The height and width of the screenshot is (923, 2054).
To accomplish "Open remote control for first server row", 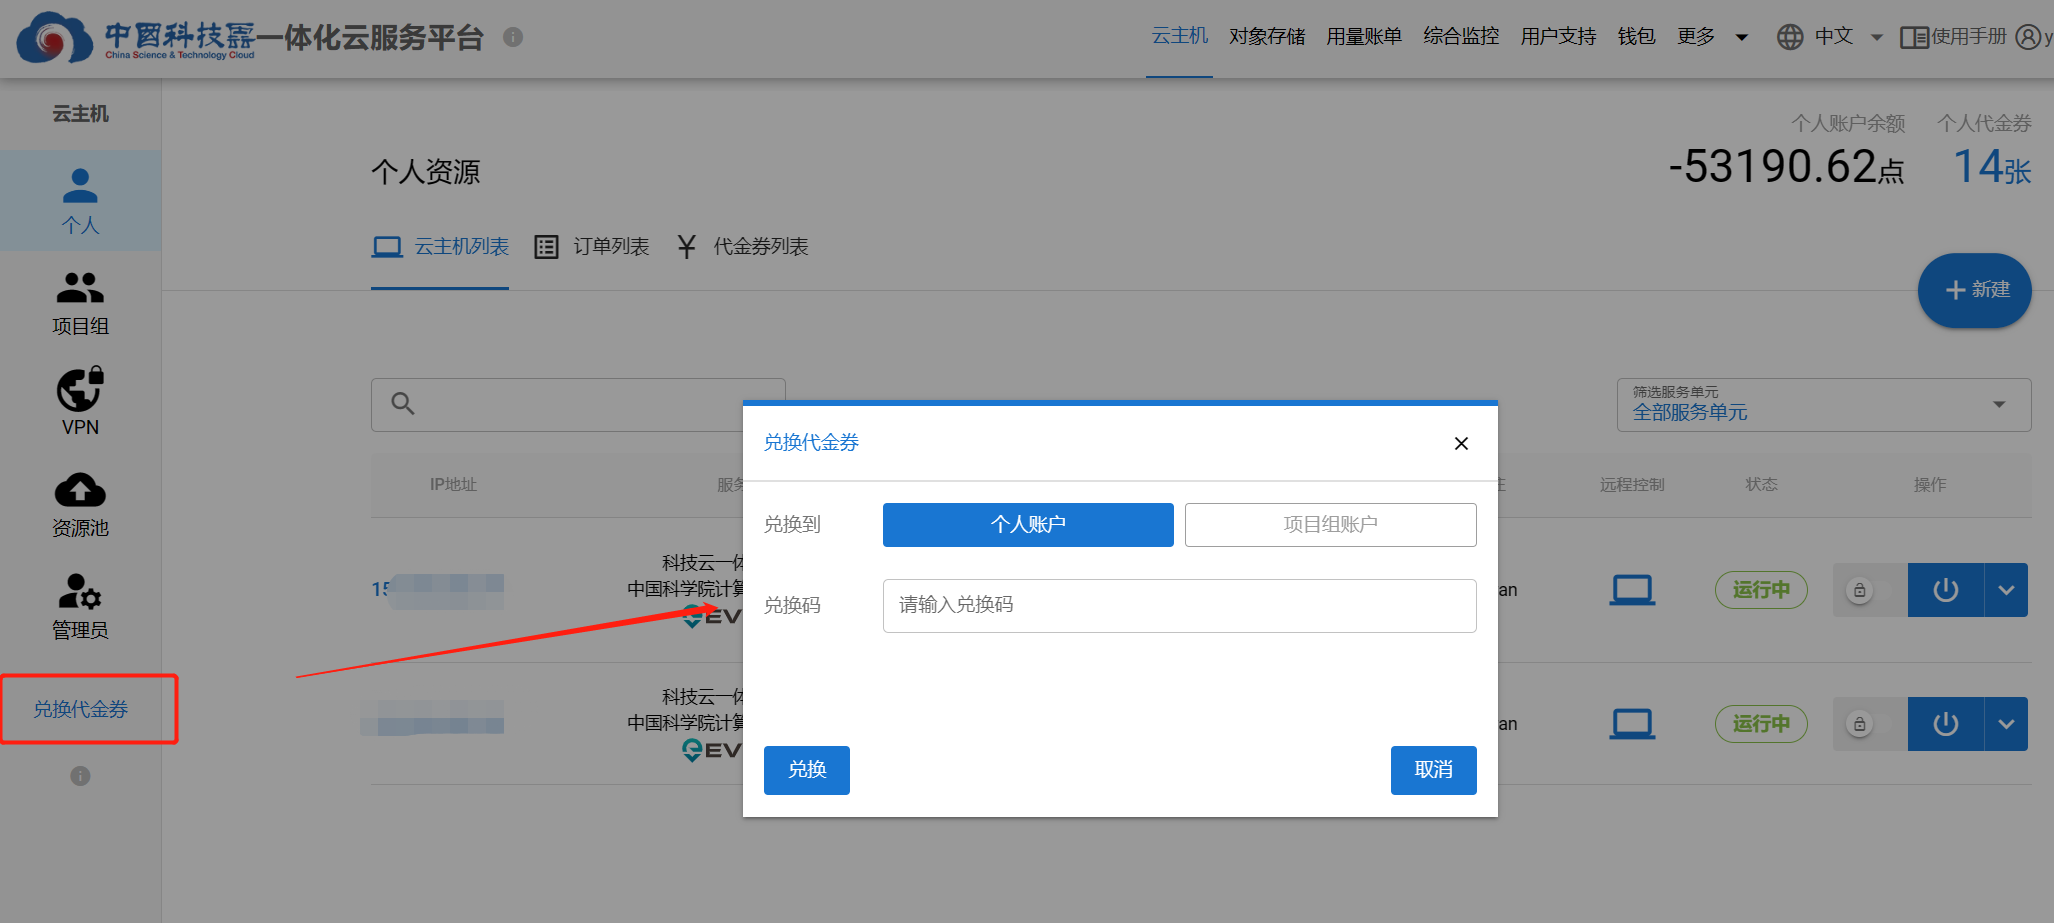I will click(x=1632, y=590).
